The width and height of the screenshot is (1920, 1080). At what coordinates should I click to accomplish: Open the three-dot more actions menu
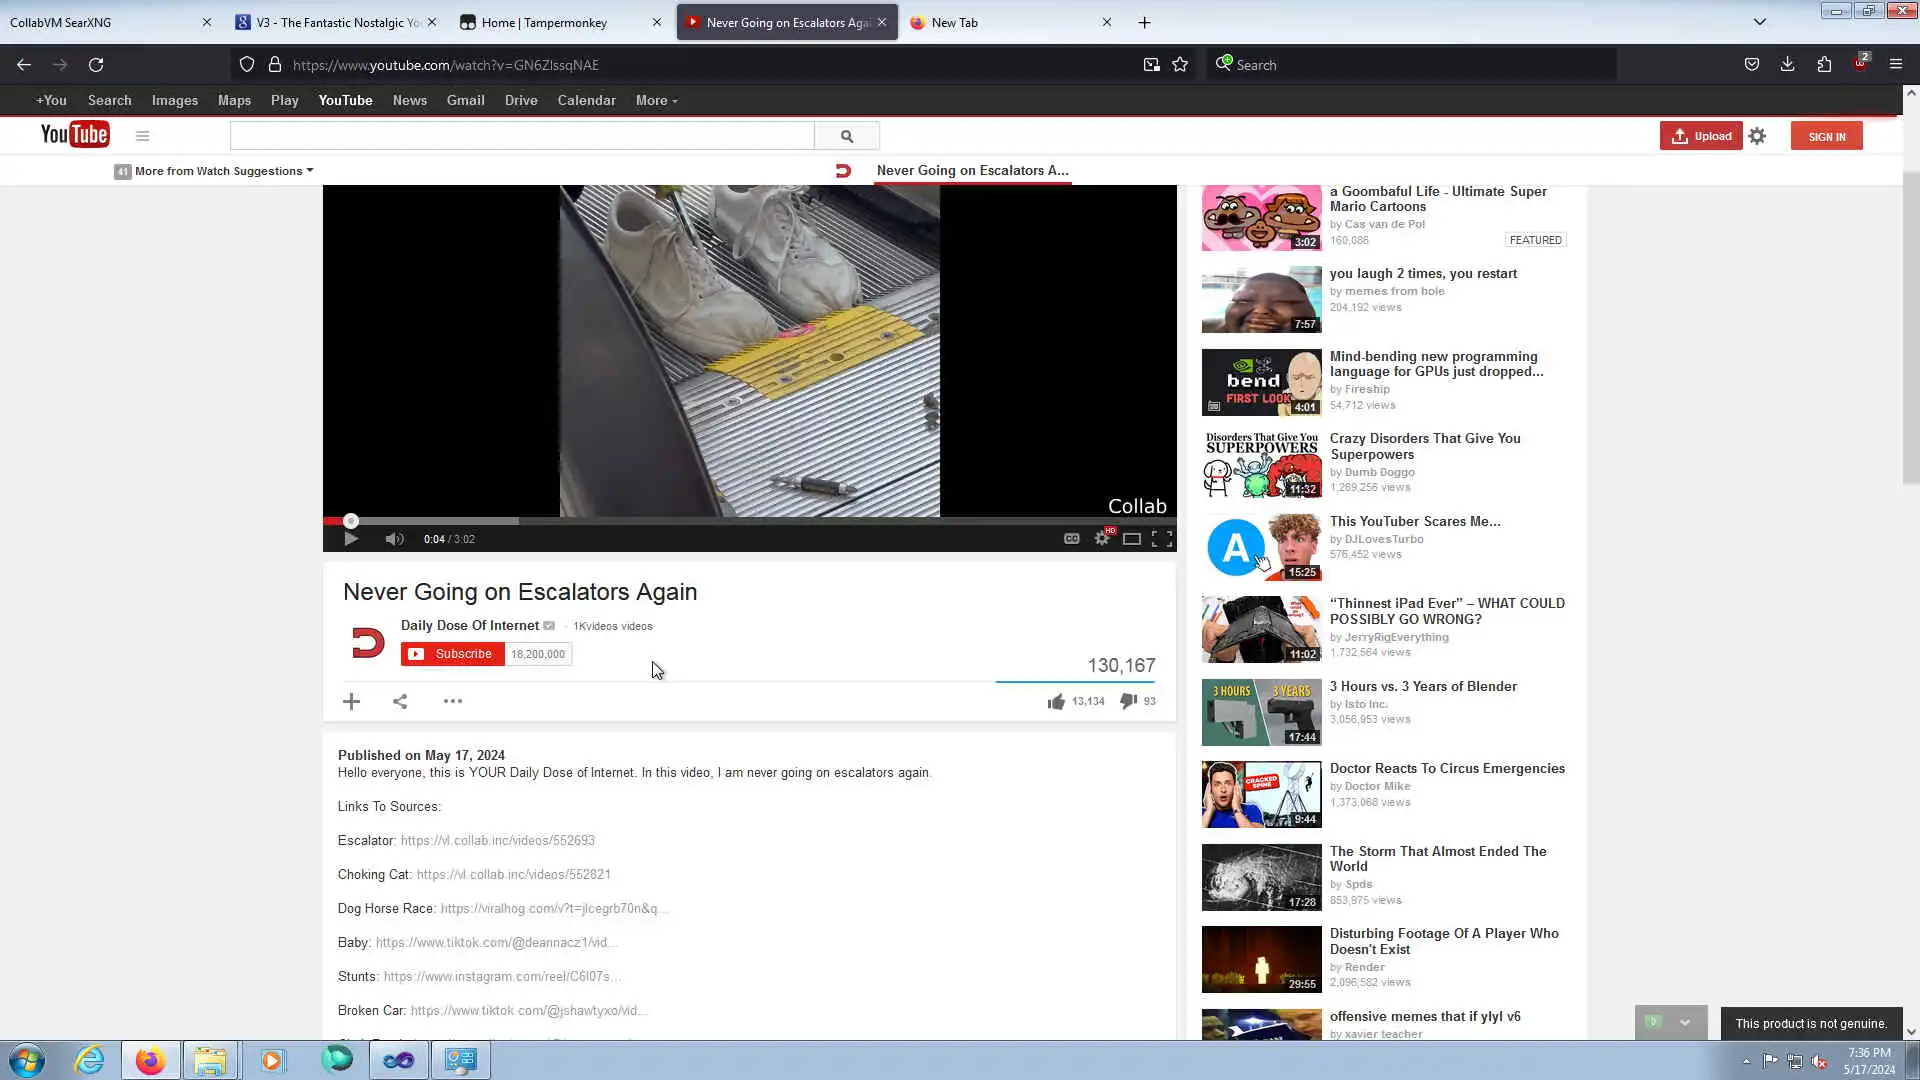click(452, 701)
